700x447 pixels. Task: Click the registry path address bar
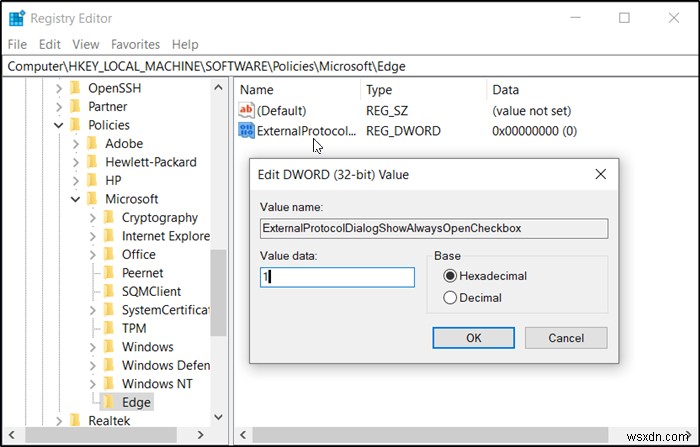350,66
